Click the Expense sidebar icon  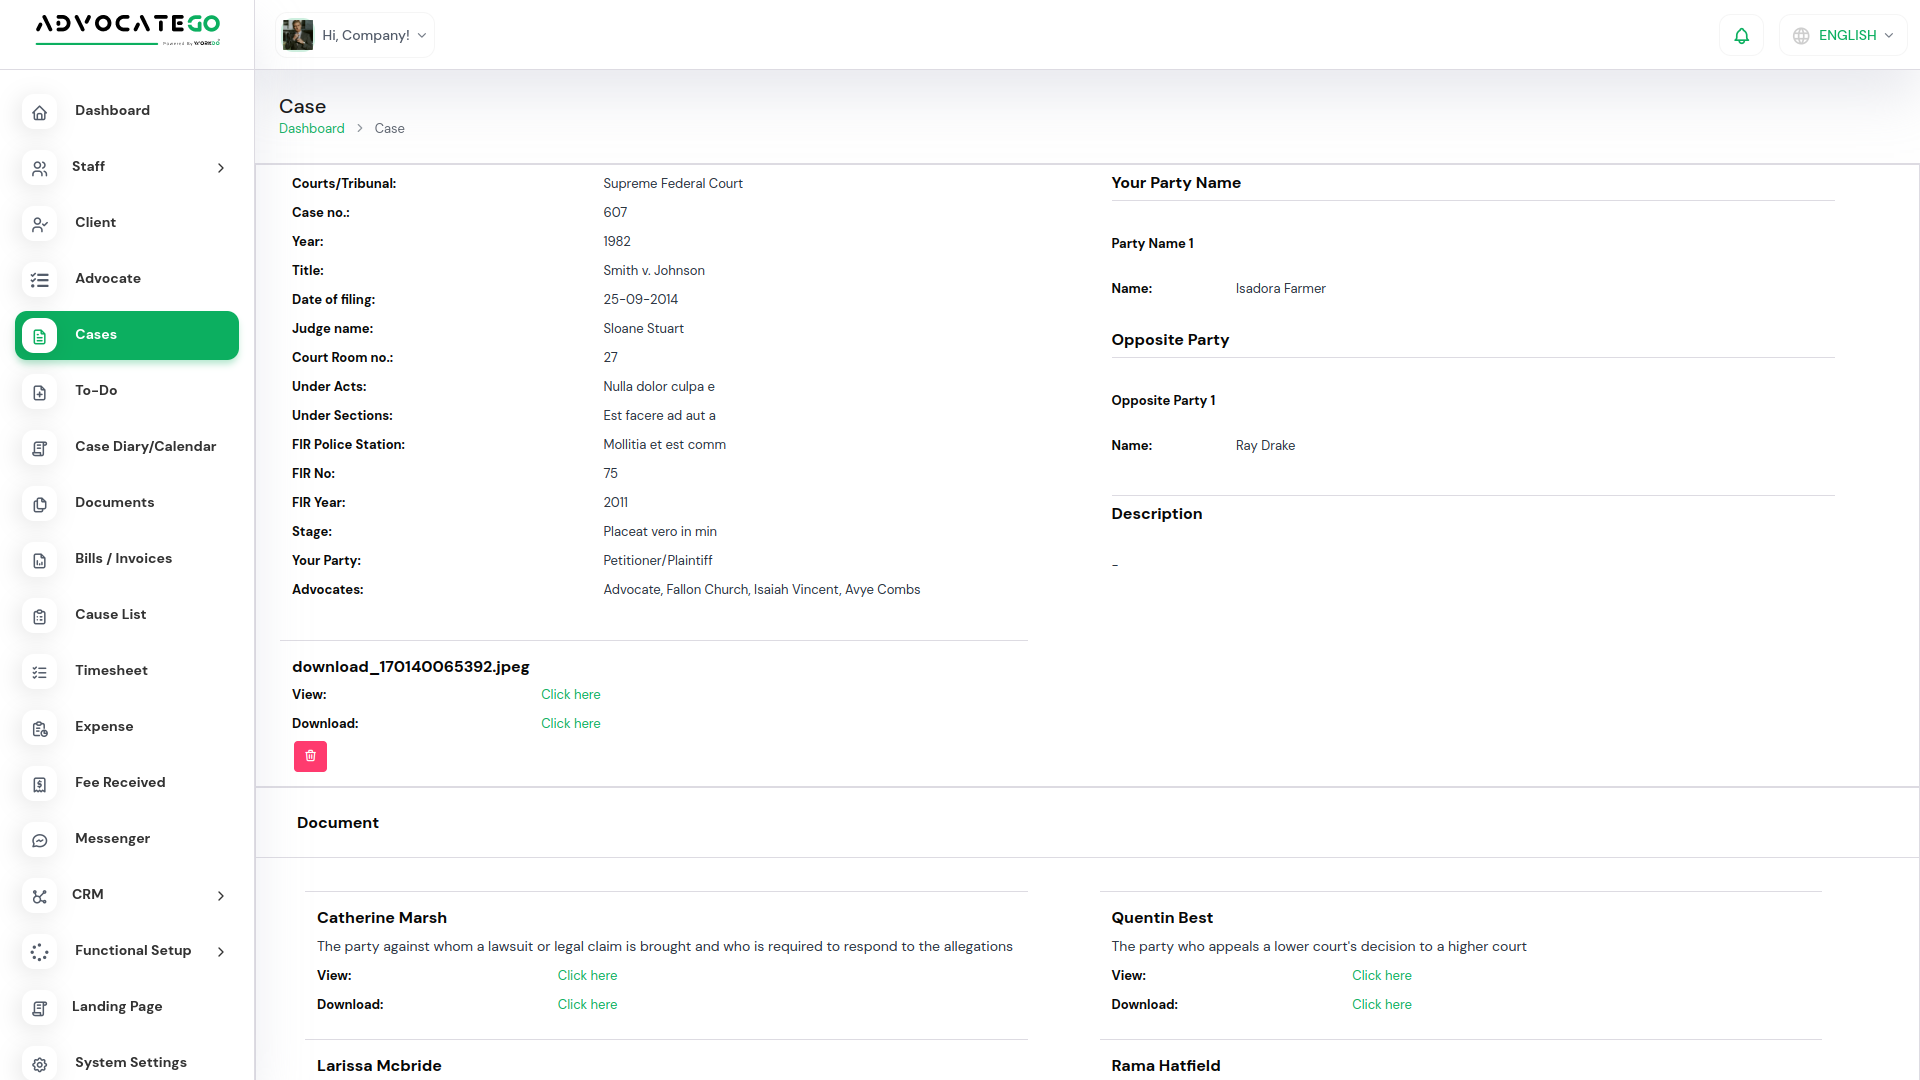pos(40,728)
